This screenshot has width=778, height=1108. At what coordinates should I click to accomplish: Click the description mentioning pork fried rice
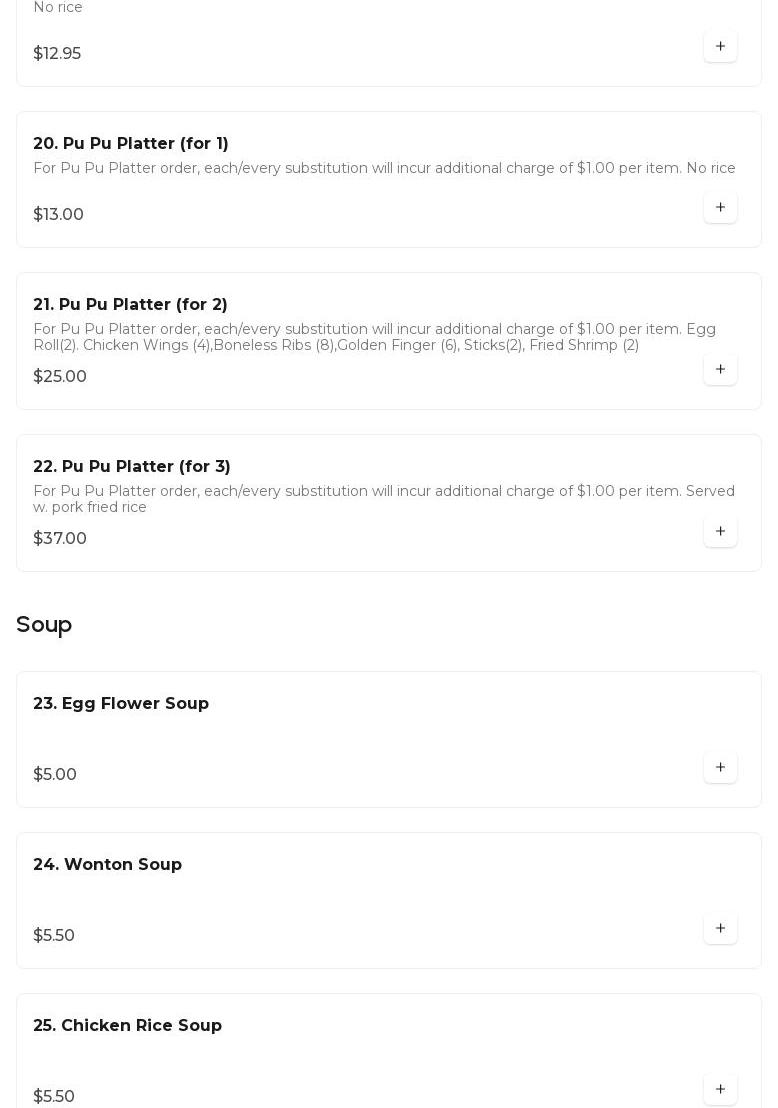click(x=383, y=499)
